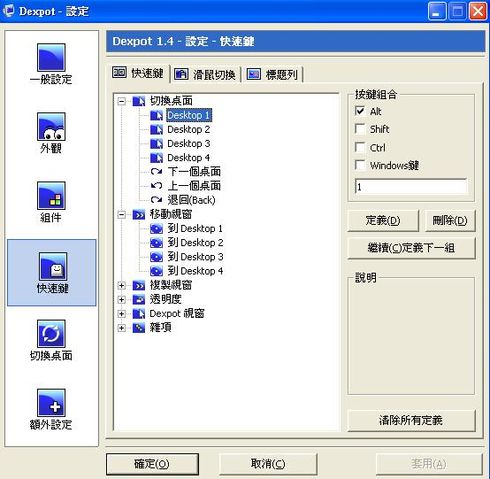Open the 外觀 sidebar icon
Image resolution: width=490 pixels, height=479 pixels.
pos(51,126)
